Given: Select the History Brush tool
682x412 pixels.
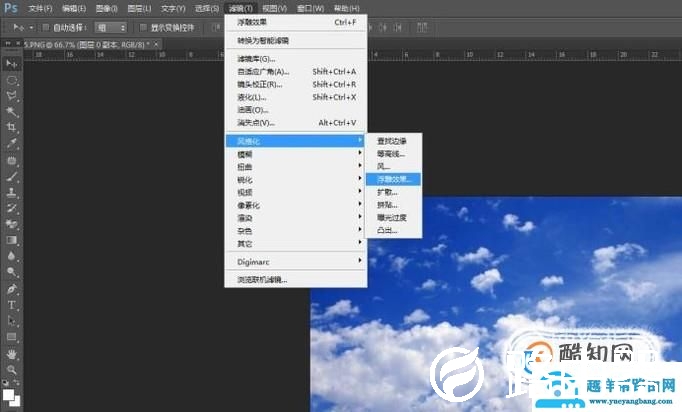Looking at the screenshot, I should click(12, 208).
